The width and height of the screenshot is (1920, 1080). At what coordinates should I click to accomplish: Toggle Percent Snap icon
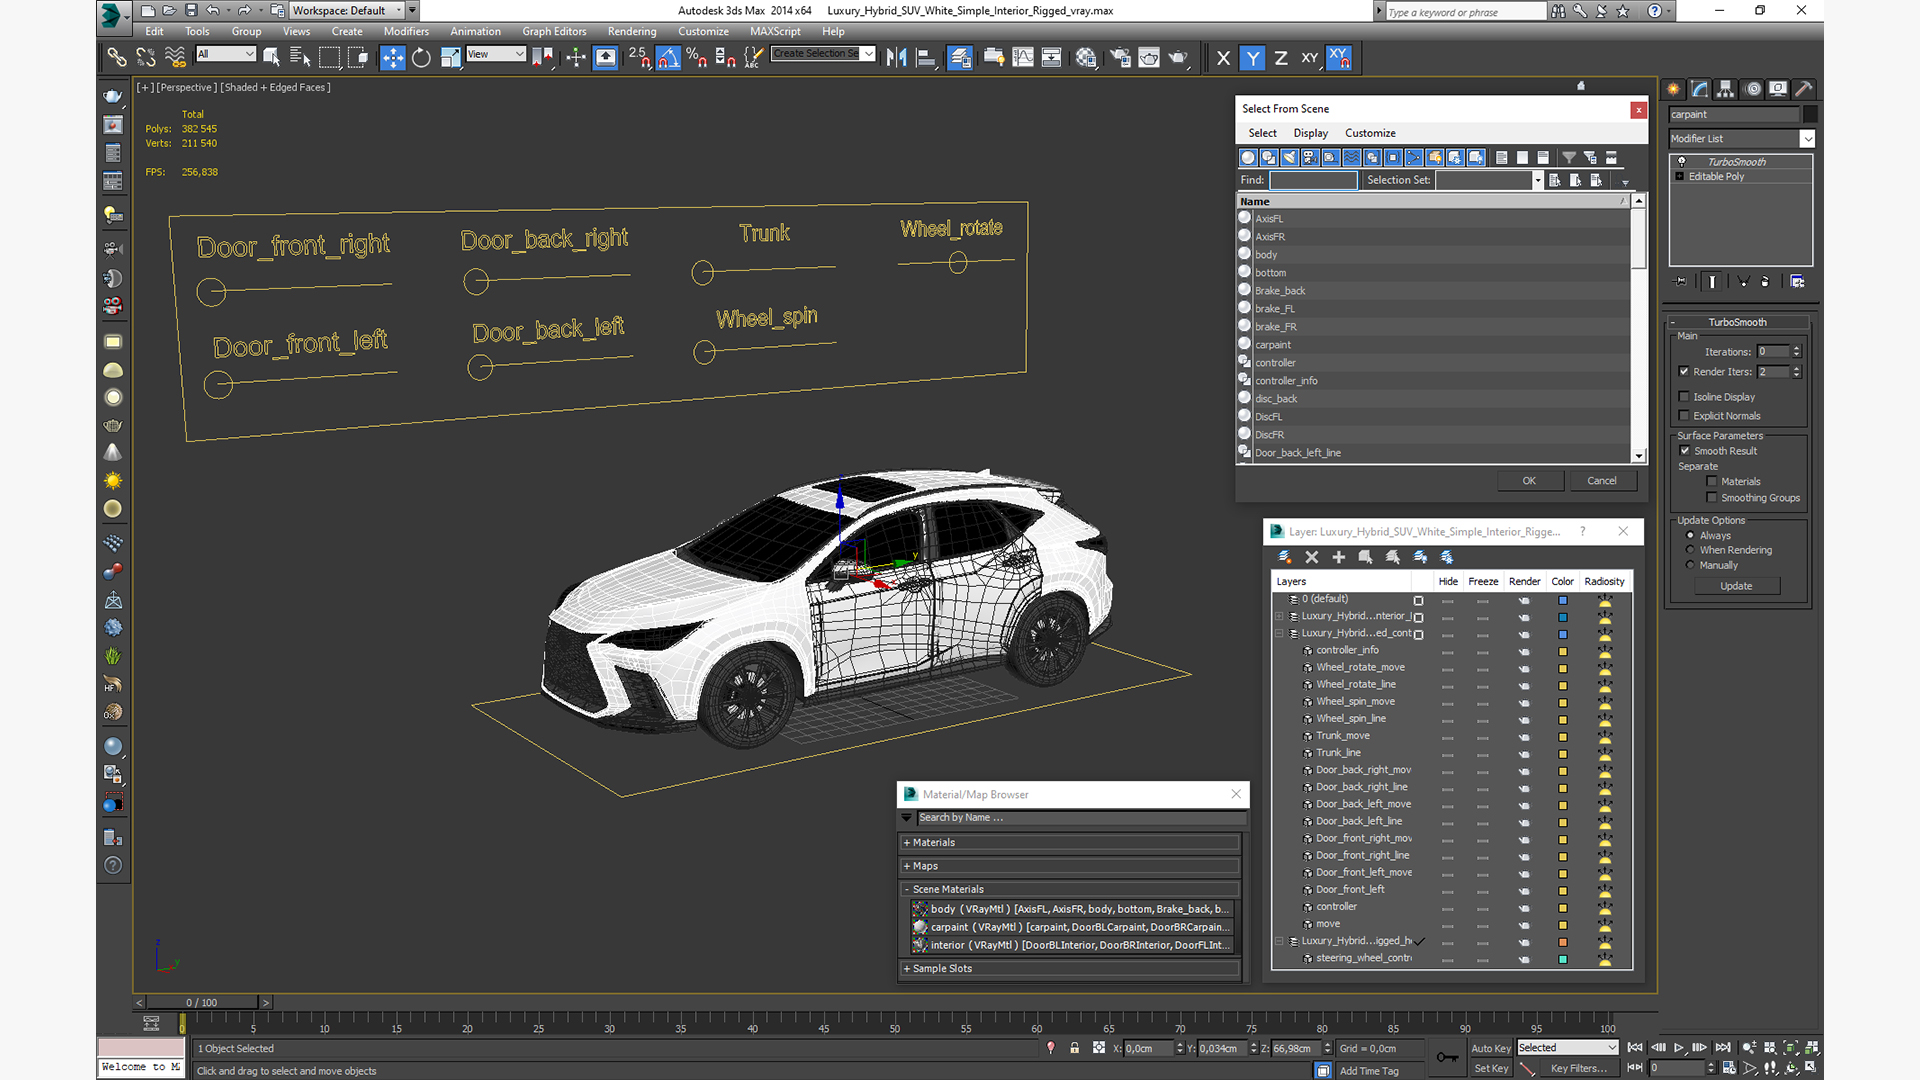(697, 58)
